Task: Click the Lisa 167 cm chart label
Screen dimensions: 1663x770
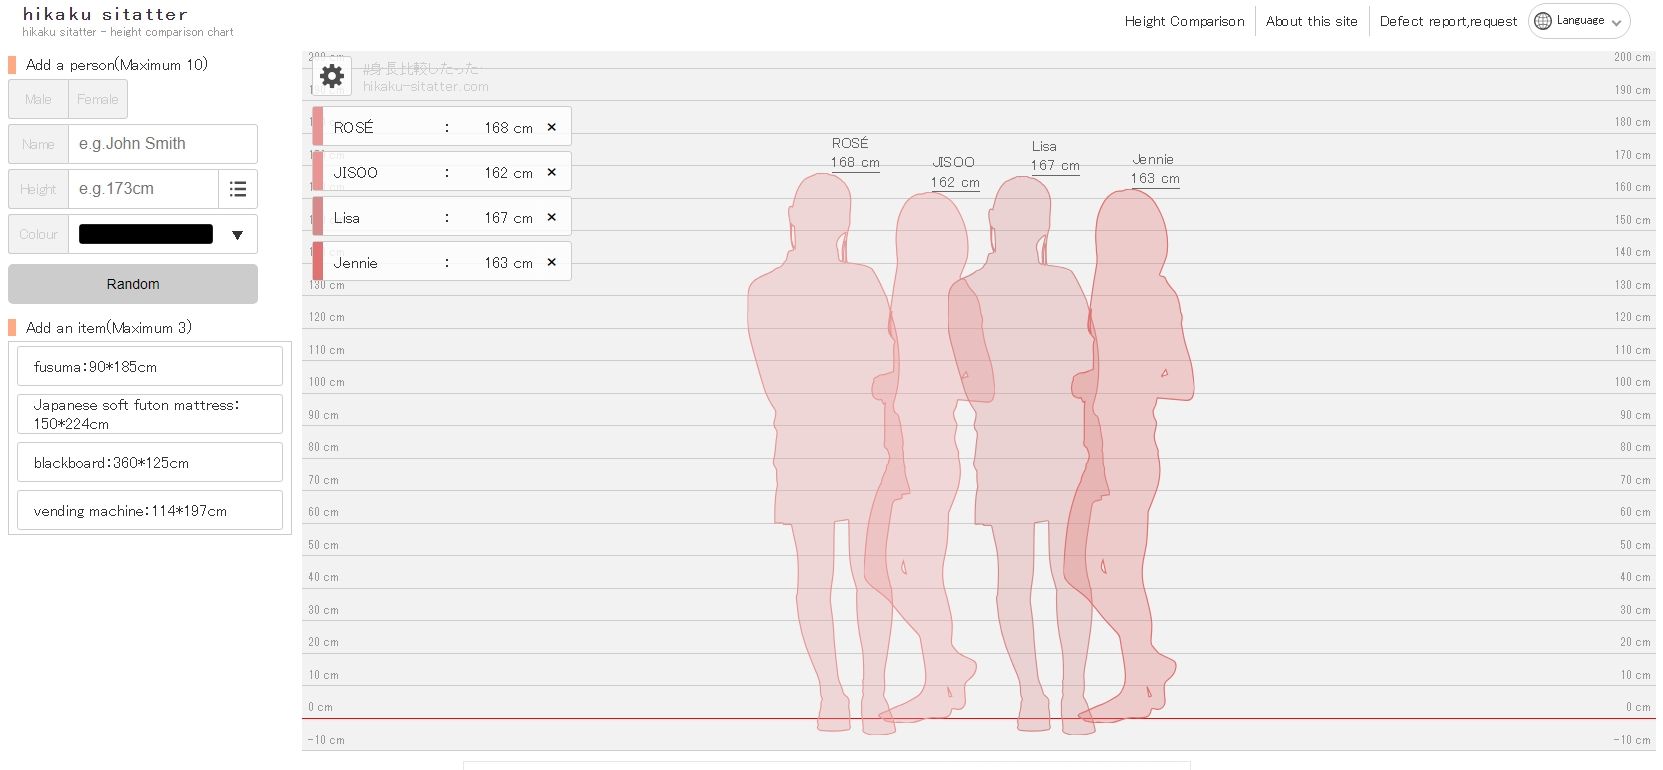Action: coord(1055,156)
